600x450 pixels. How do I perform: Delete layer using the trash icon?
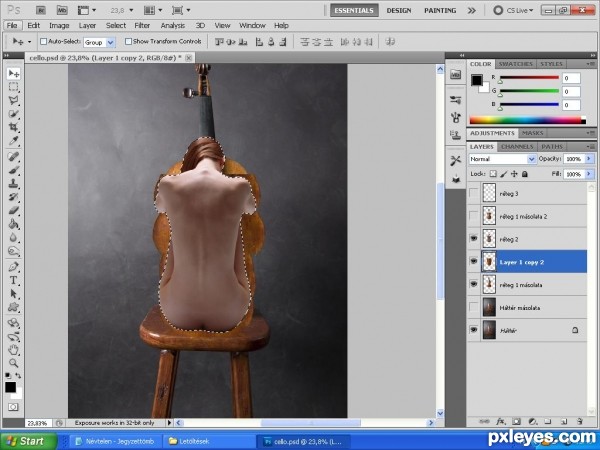(579, 421)
